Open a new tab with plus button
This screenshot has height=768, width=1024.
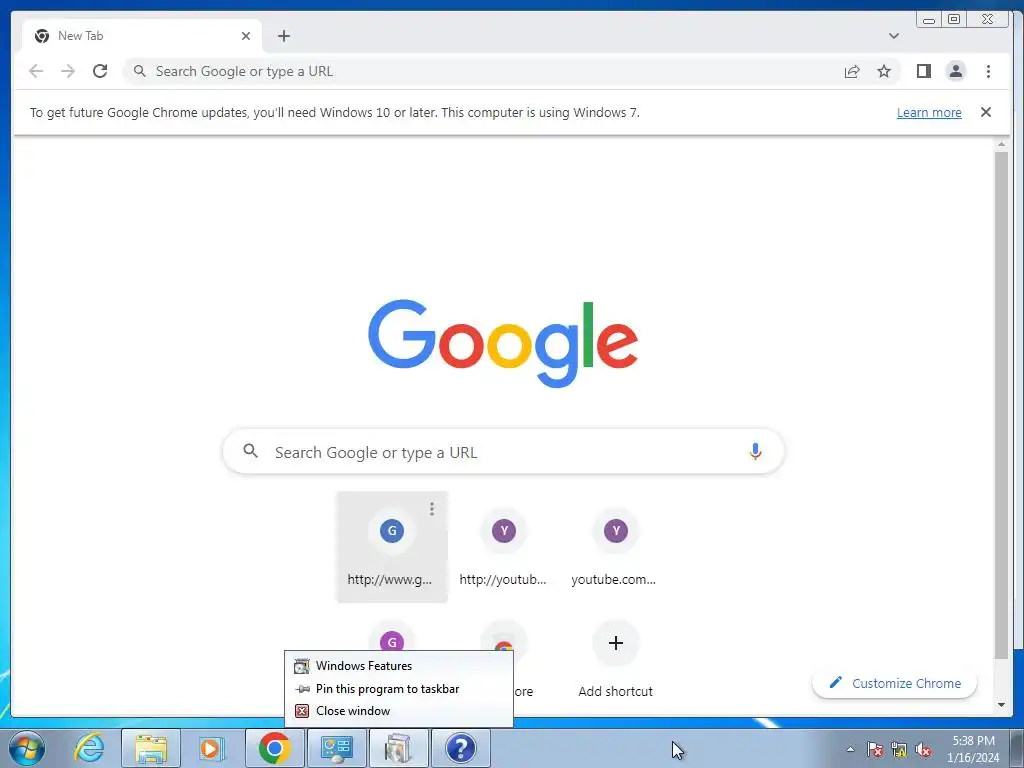click(x=283, y=36)
